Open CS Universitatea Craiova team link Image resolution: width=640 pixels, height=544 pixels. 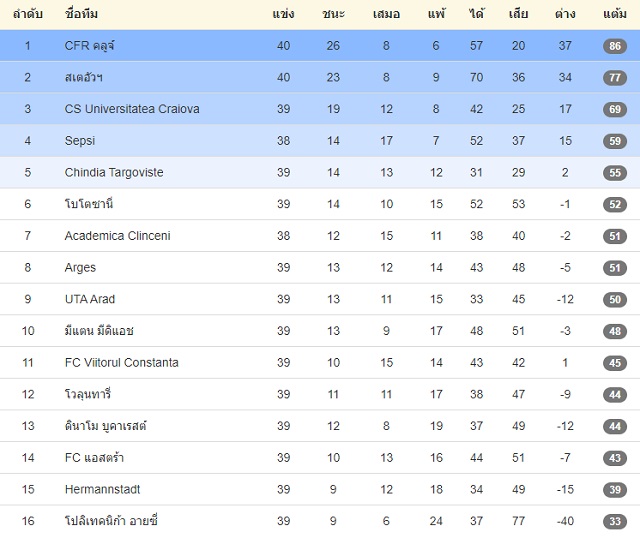132,109
